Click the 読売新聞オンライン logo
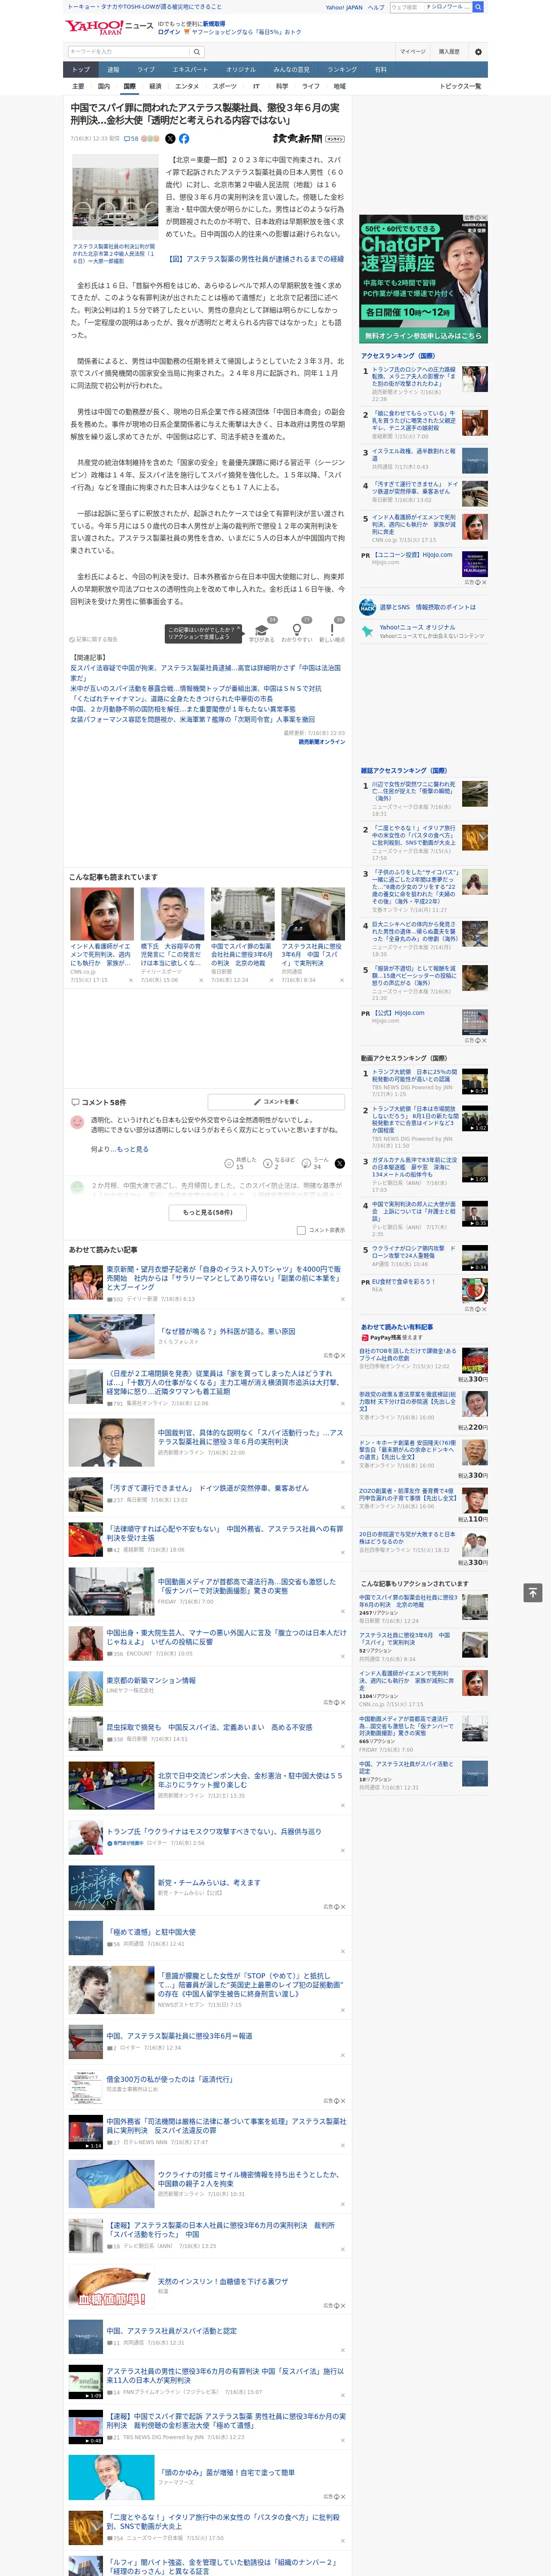551x2576 pixels. pyautogui.click(x=308, y=139)
